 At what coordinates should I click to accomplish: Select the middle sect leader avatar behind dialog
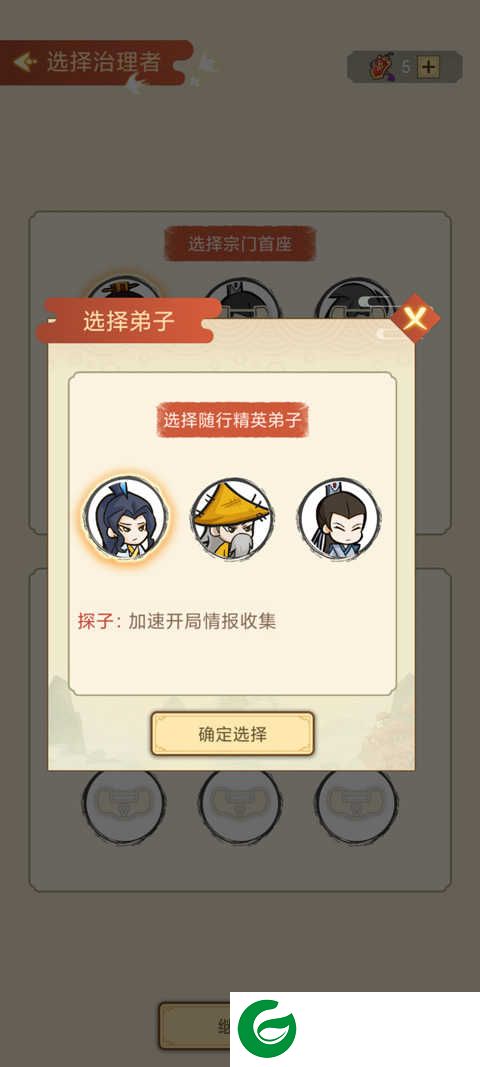click(x=242, y=296)
